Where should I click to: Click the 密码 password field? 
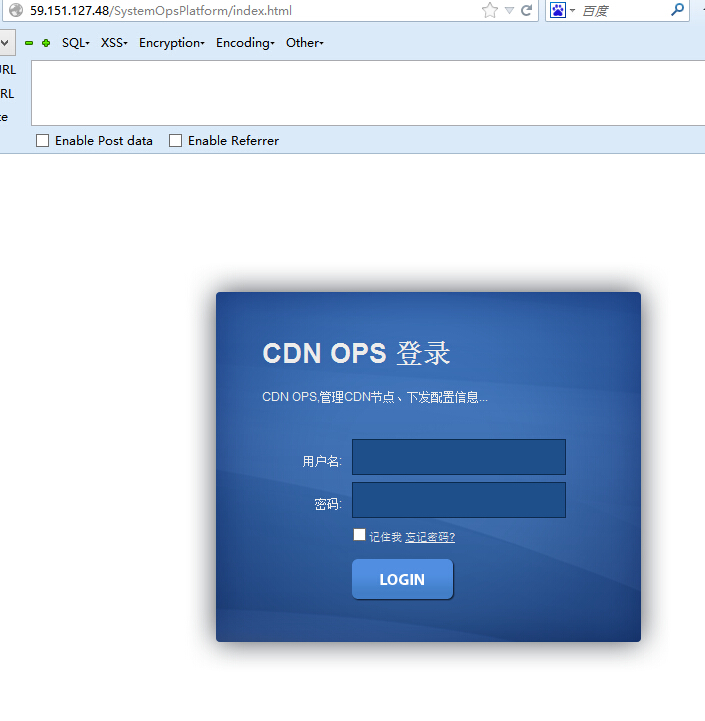click(459, 500)
